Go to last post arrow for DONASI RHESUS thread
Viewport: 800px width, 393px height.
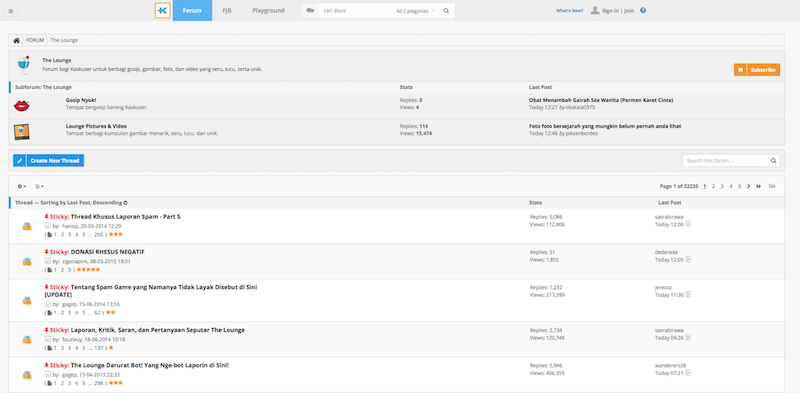pos(688,259)
